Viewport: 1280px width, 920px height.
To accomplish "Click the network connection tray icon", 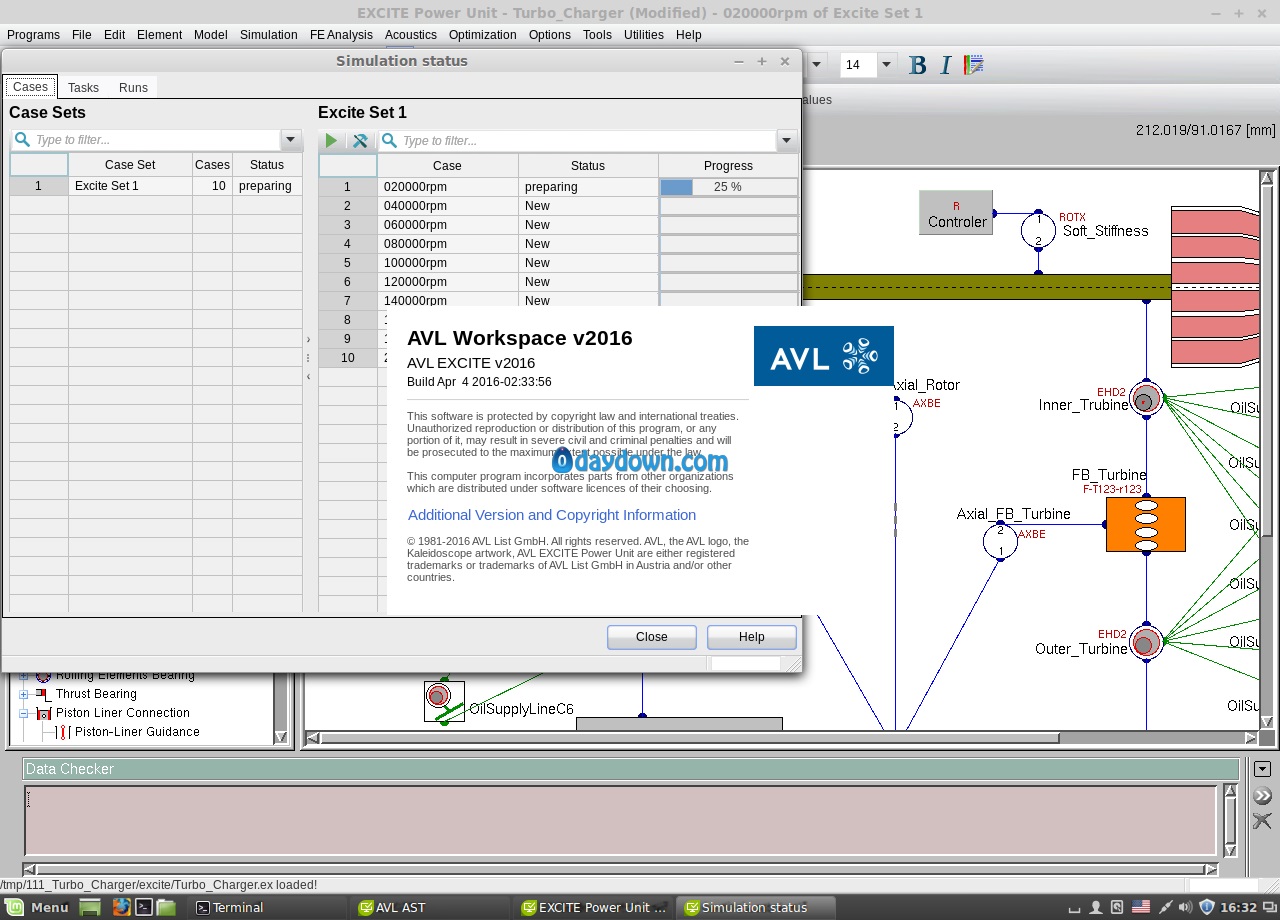I will (1164, 907).
